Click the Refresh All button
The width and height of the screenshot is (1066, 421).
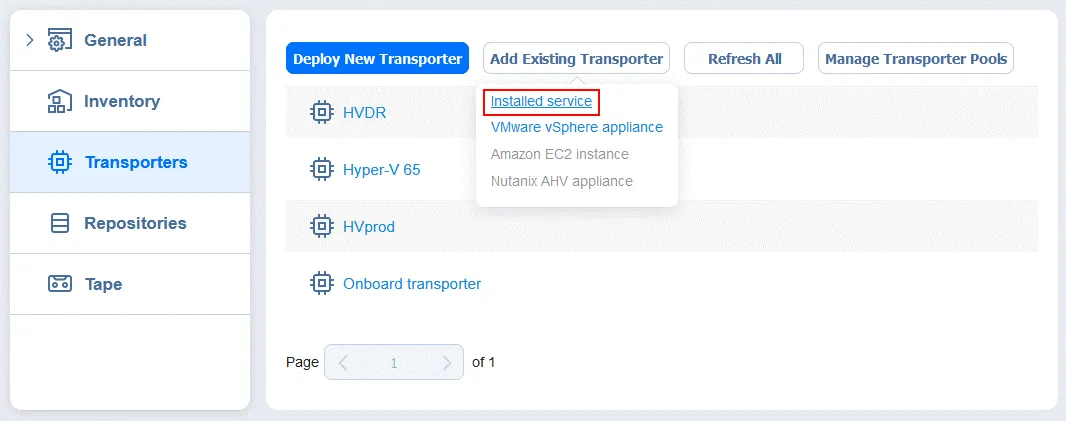click(744, 59)
